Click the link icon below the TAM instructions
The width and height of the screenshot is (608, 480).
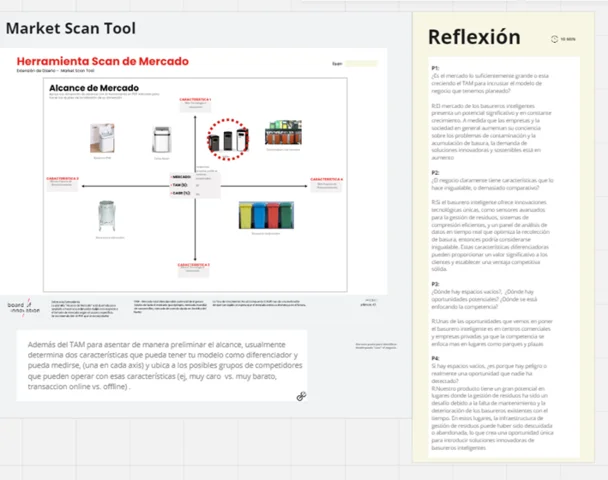[x=301, y=396]
